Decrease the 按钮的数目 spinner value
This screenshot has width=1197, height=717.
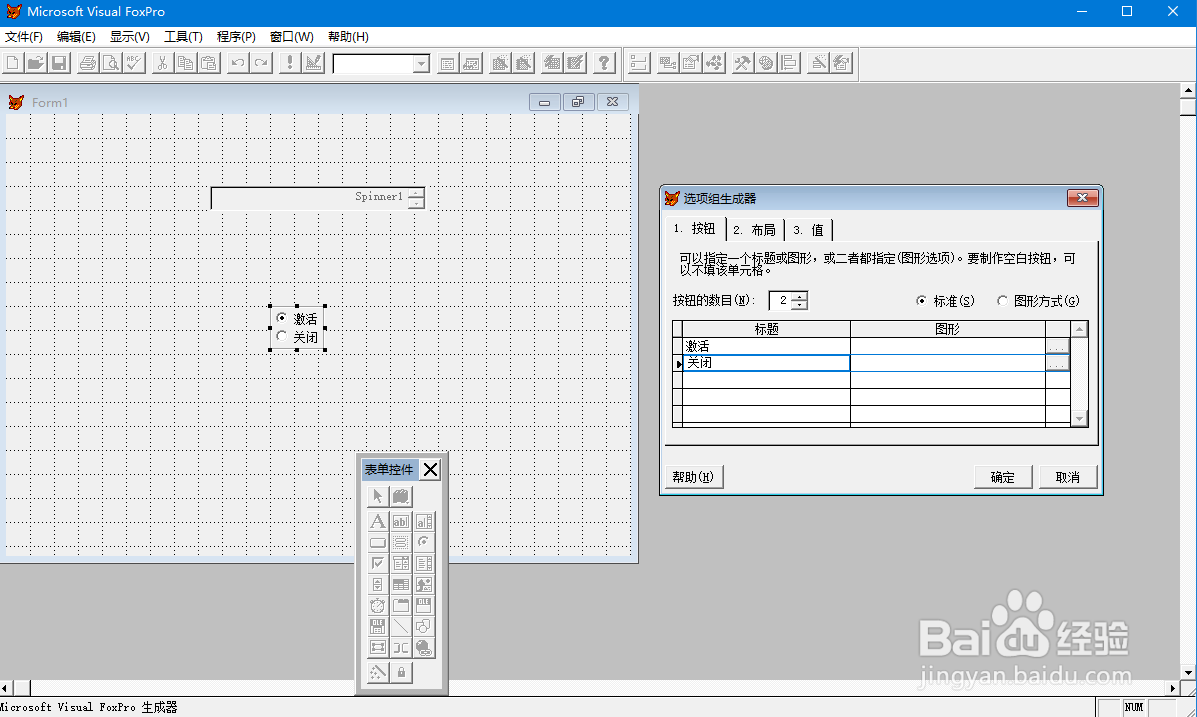click(x=799, y=305)
